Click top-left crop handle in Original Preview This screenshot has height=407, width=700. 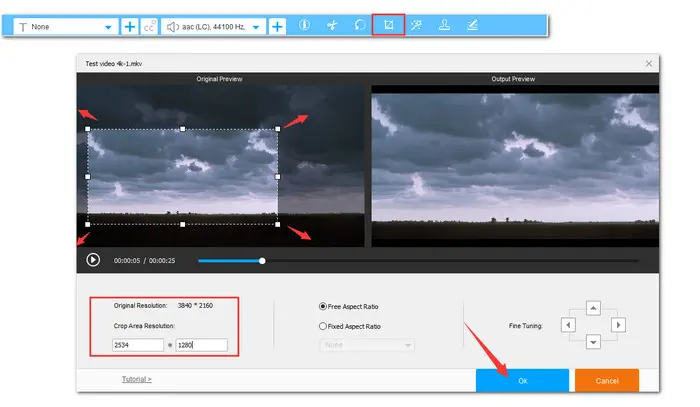point(88,129)
